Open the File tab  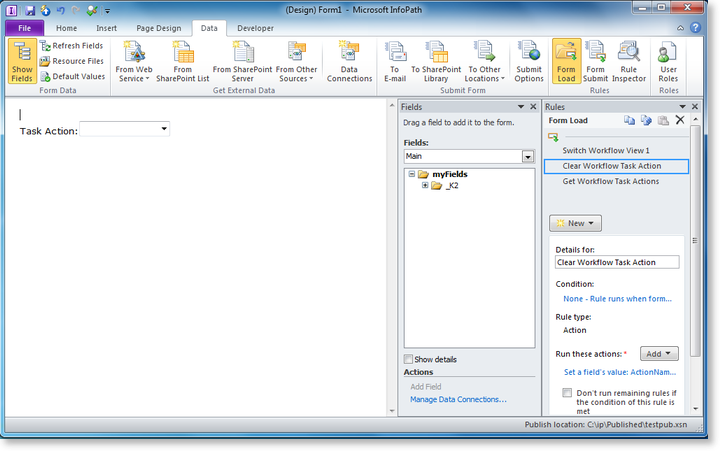point(24,28)
